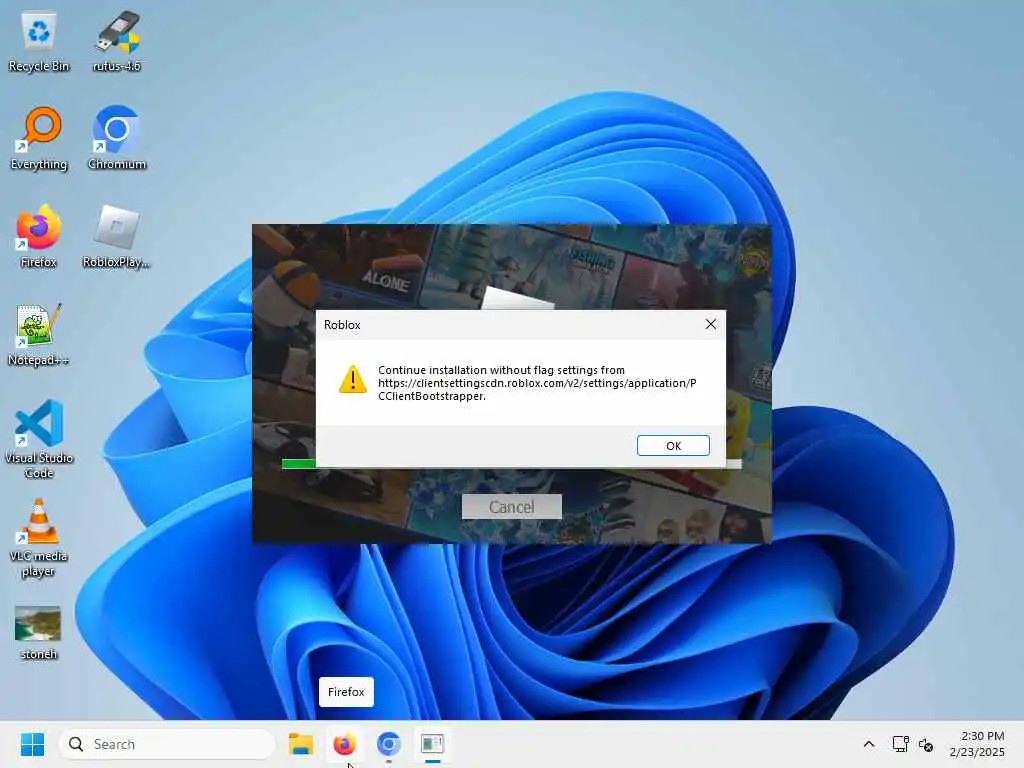The height and width of the screenshot is (768, 1024).
Task: Open the Windows Start menu
Action: click(x=32, y=744)
